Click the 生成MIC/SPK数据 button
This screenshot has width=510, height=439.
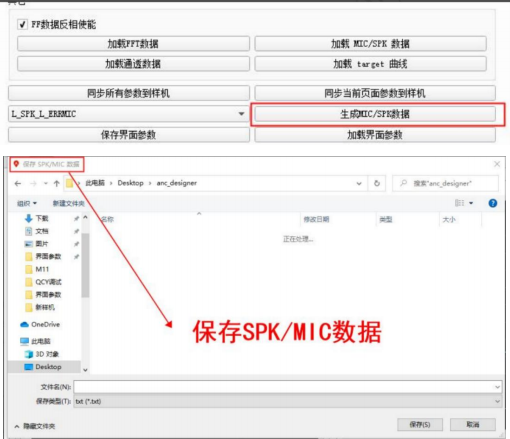pos(375,114)
